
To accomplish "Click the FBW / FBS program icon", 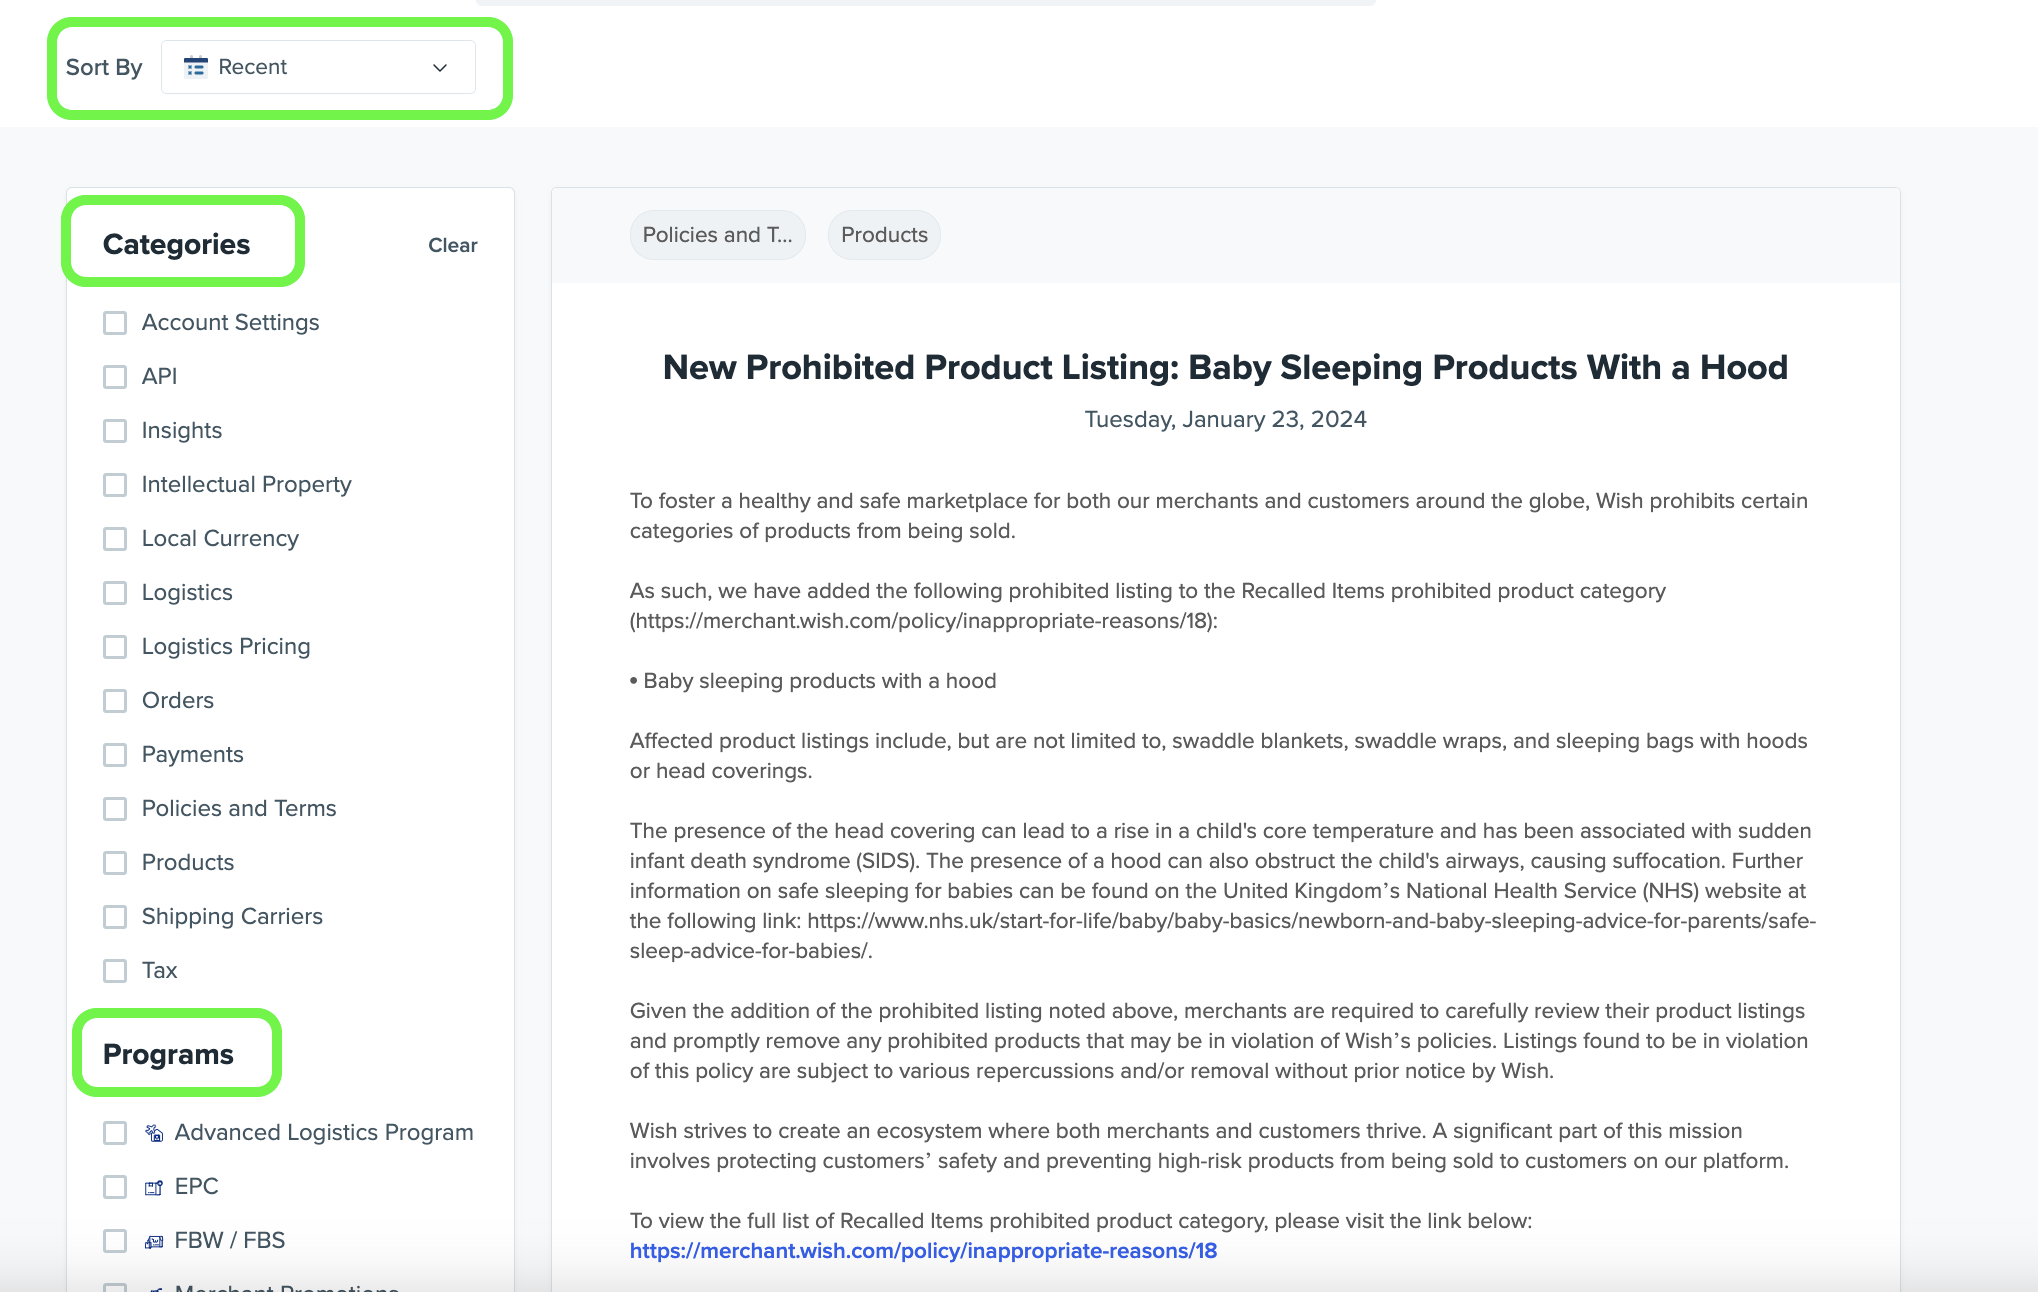I will pos(154,1241).
